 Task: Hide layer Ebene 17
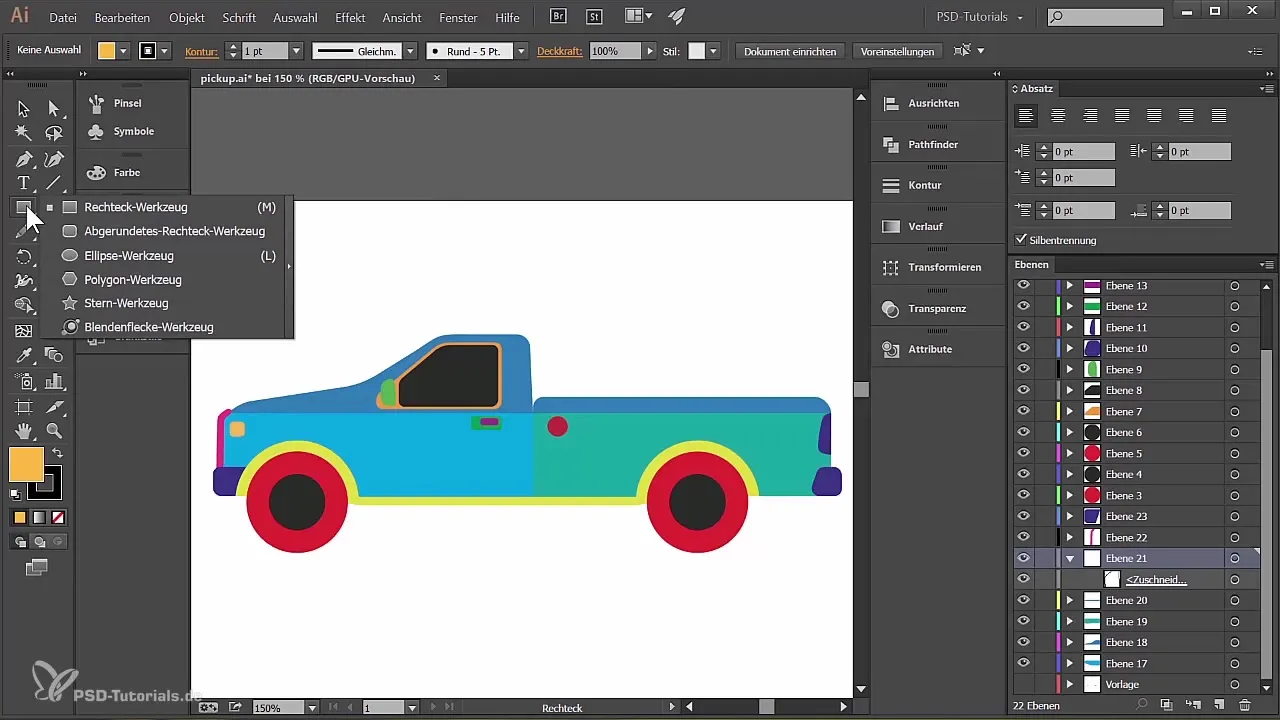point(1023,663)
